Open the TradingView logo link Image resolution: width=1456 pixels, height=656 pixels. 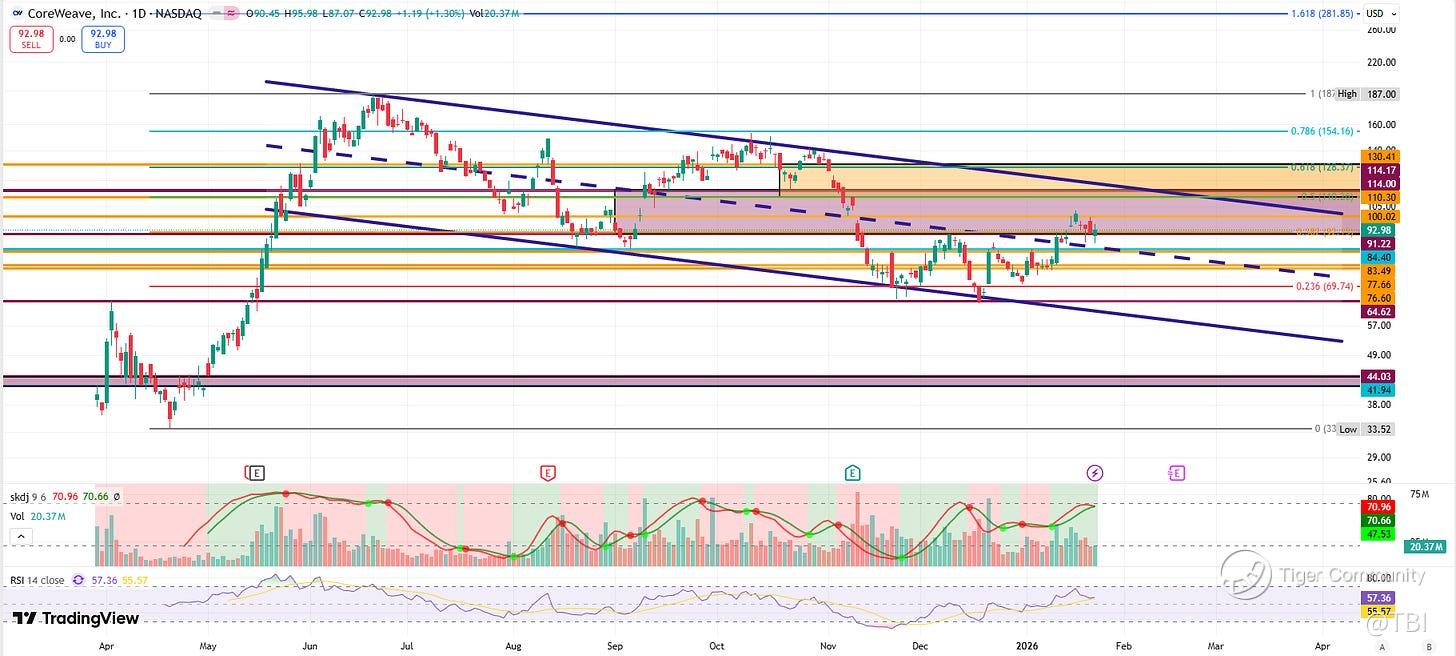click(76, 618)
